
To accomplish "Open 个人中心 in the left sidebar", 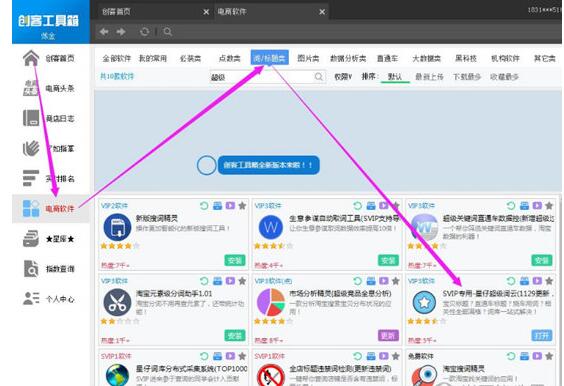I will 49,299.
